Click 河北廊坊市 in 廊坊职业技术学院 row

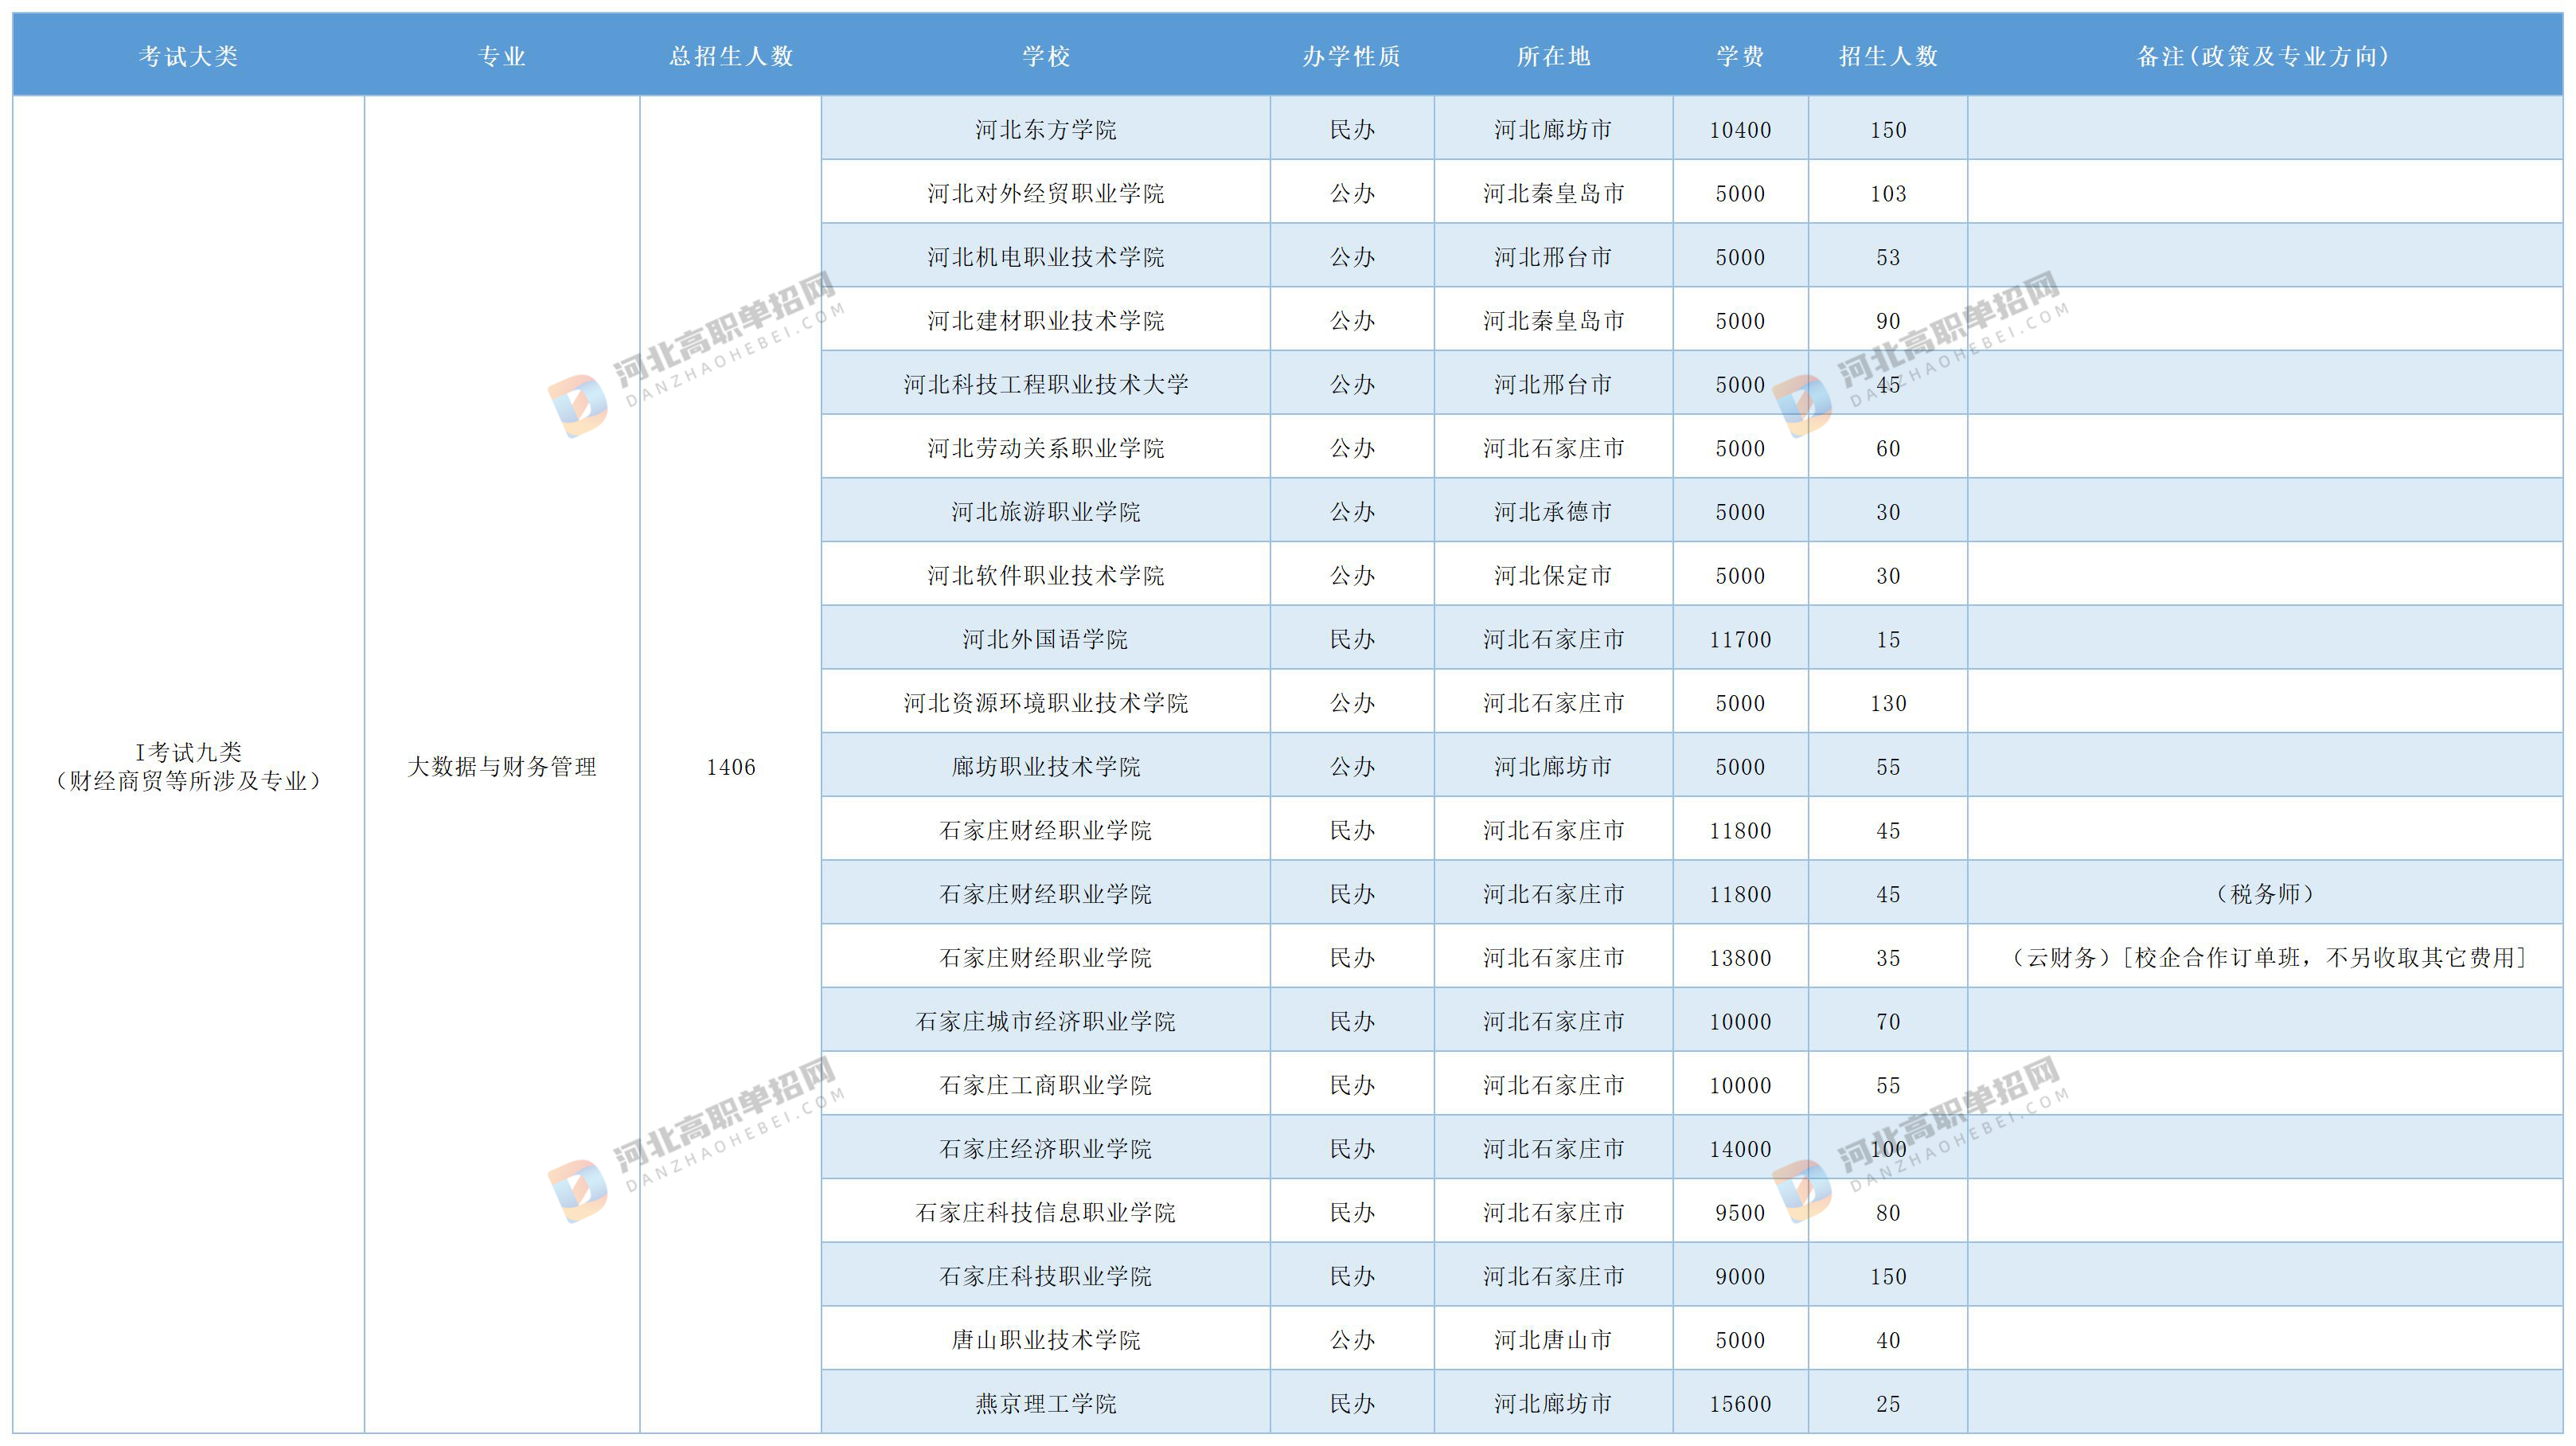[x=1553, y=767]
